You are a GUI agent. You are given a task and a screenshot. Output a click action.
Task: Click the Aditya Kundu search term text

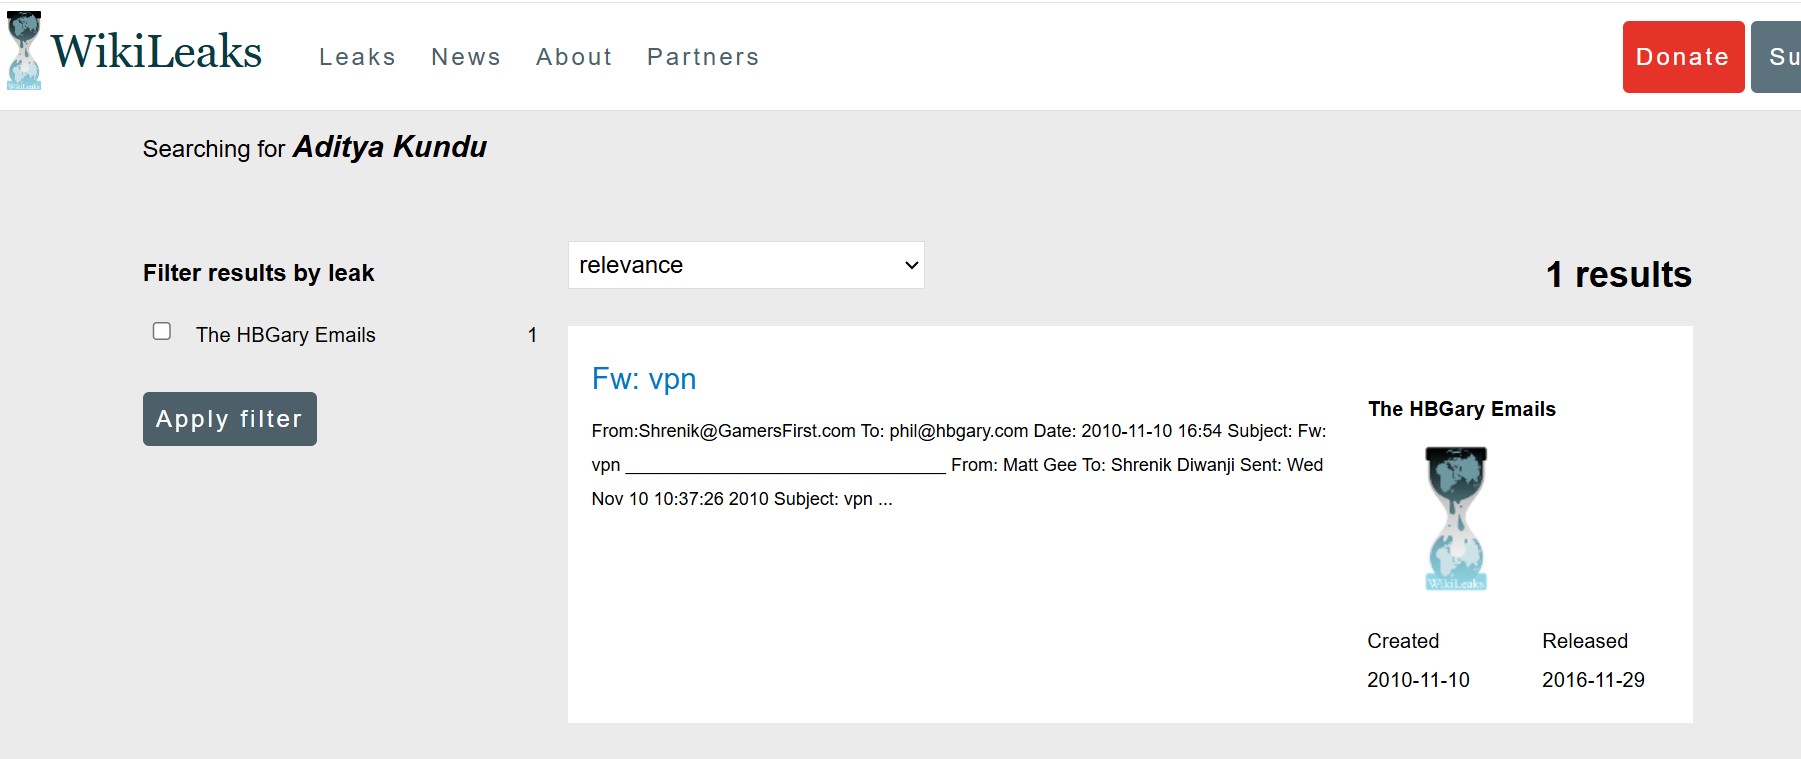coord(390,147)
